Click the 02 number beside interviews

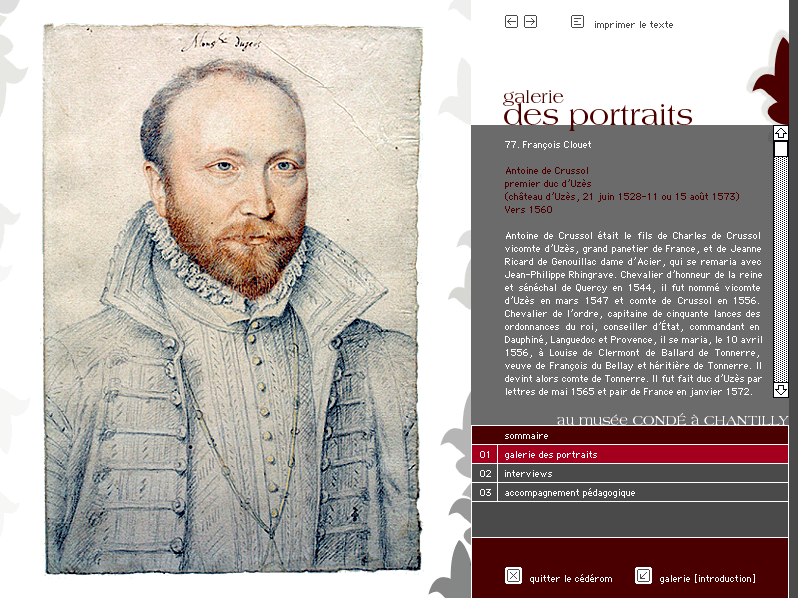tap(484, 473)
